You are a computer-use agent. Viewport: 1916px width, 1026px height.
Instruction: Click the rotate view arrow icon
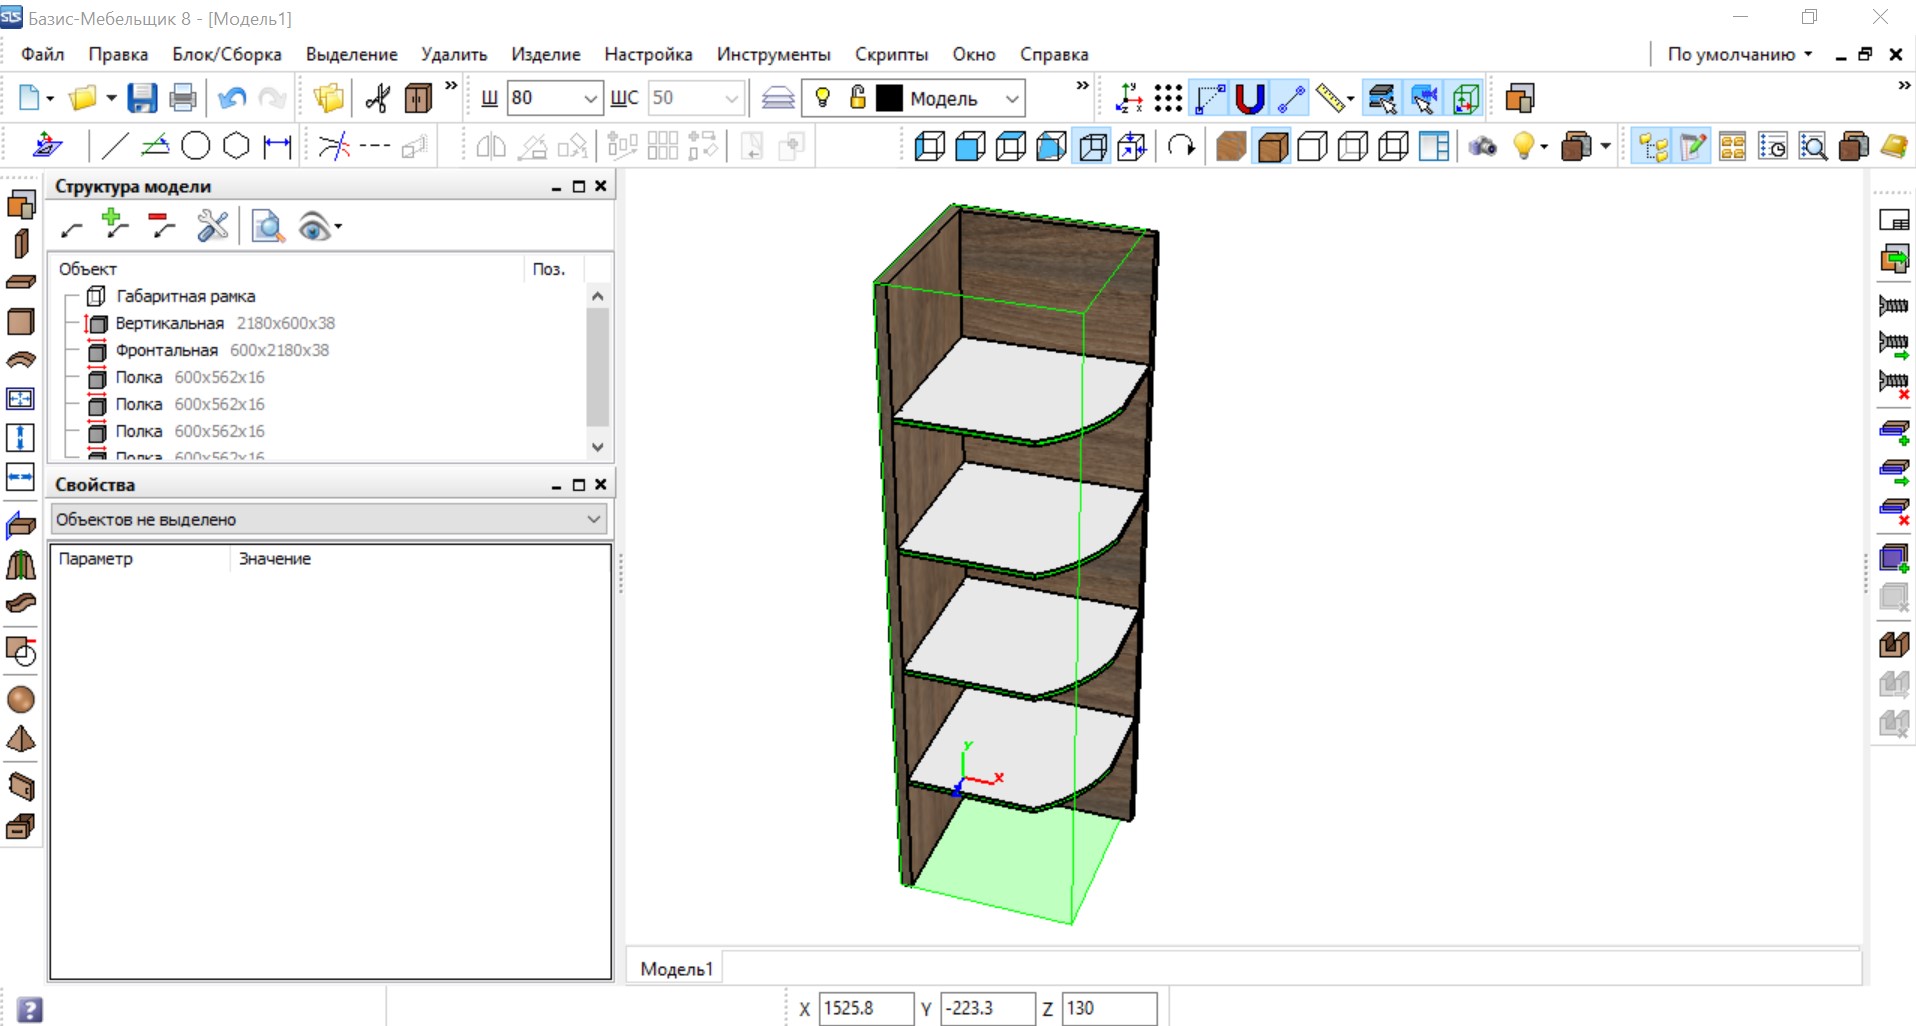pyautogui.click(x=1181, y=147)
